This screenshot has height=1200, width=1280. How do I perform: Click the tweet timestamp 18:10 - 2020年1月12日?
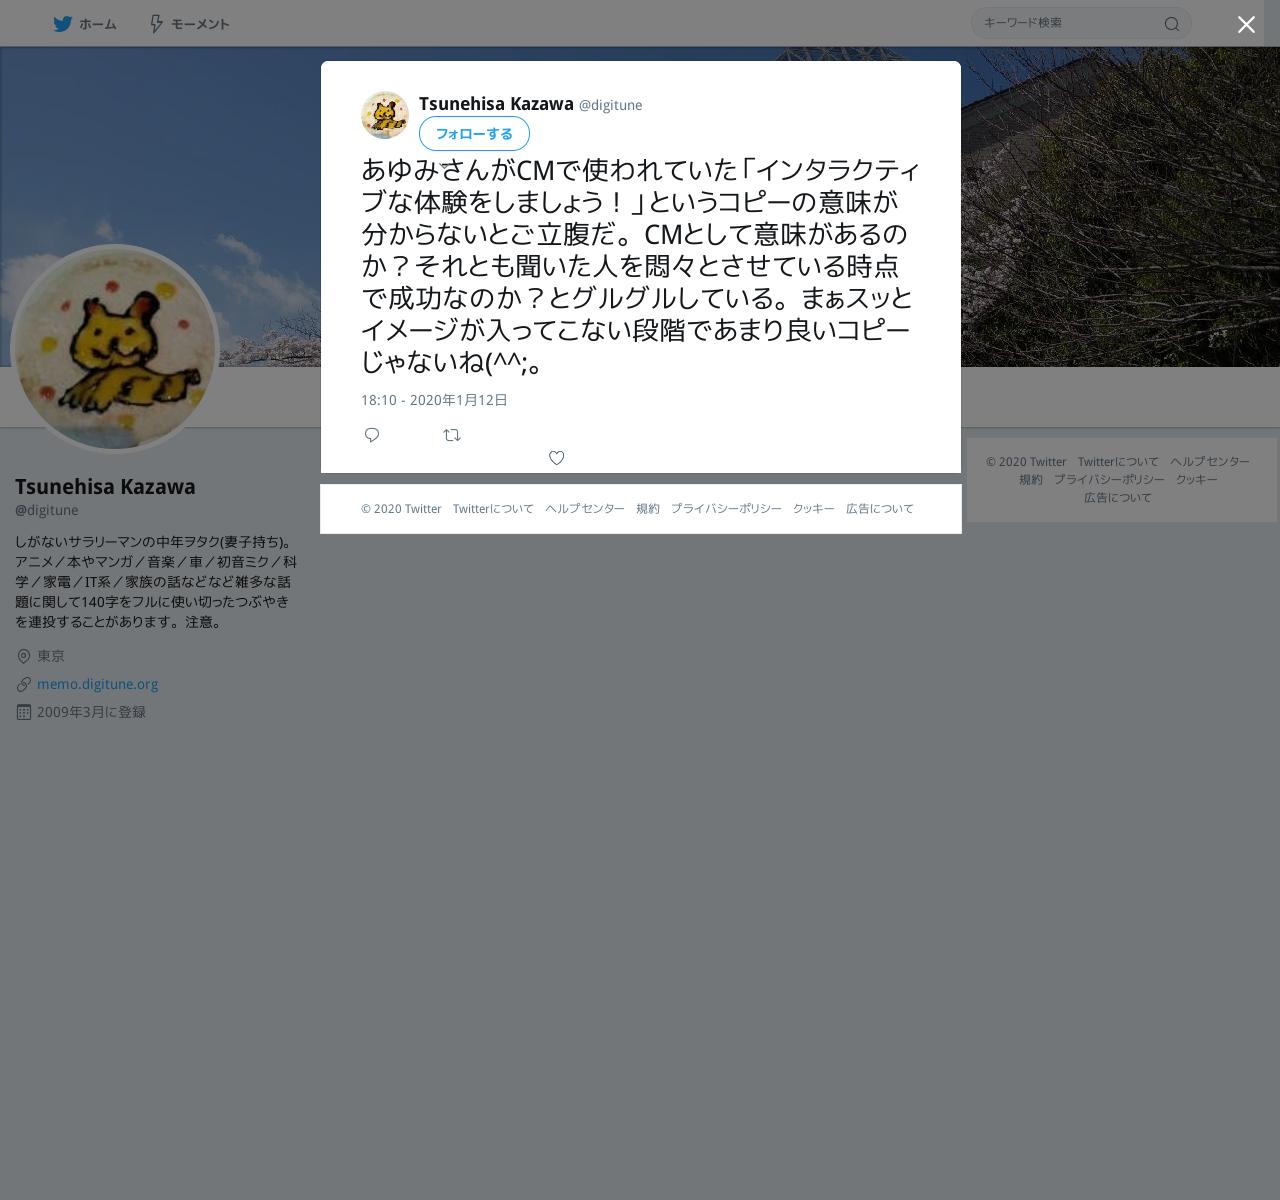434,400
